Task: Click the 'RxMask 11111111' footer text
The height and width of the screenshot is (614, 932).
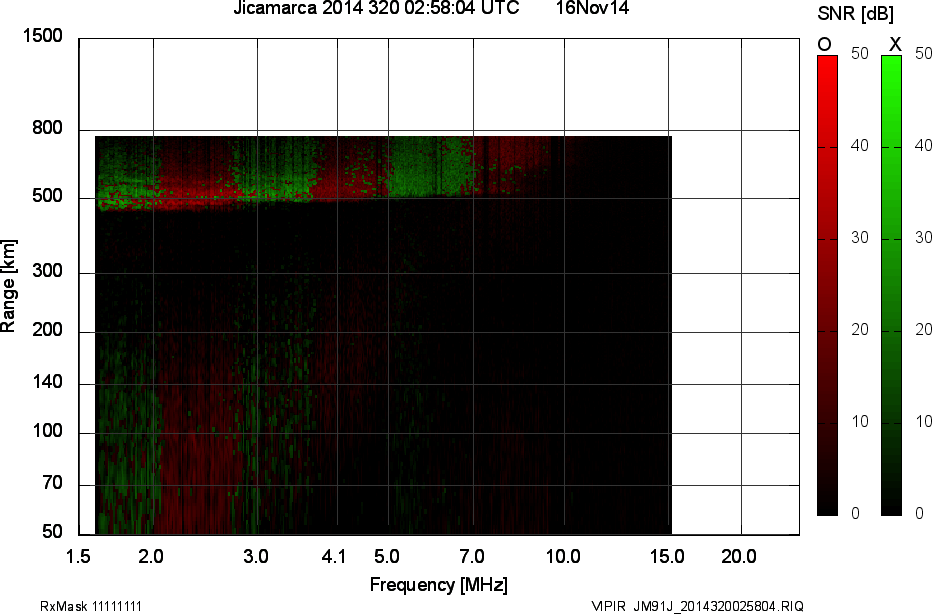Action: tap(91, 606)
